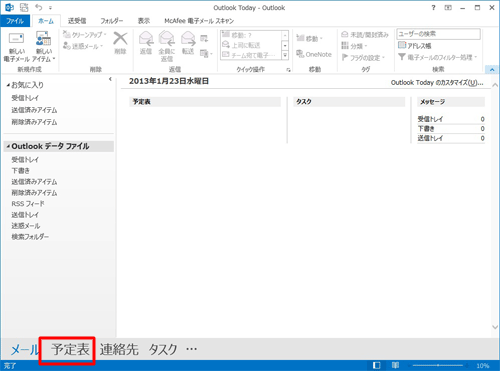Click 送信トレイ in the メッセージ list
Screen dimensions: 500x371
click(430, 138)
